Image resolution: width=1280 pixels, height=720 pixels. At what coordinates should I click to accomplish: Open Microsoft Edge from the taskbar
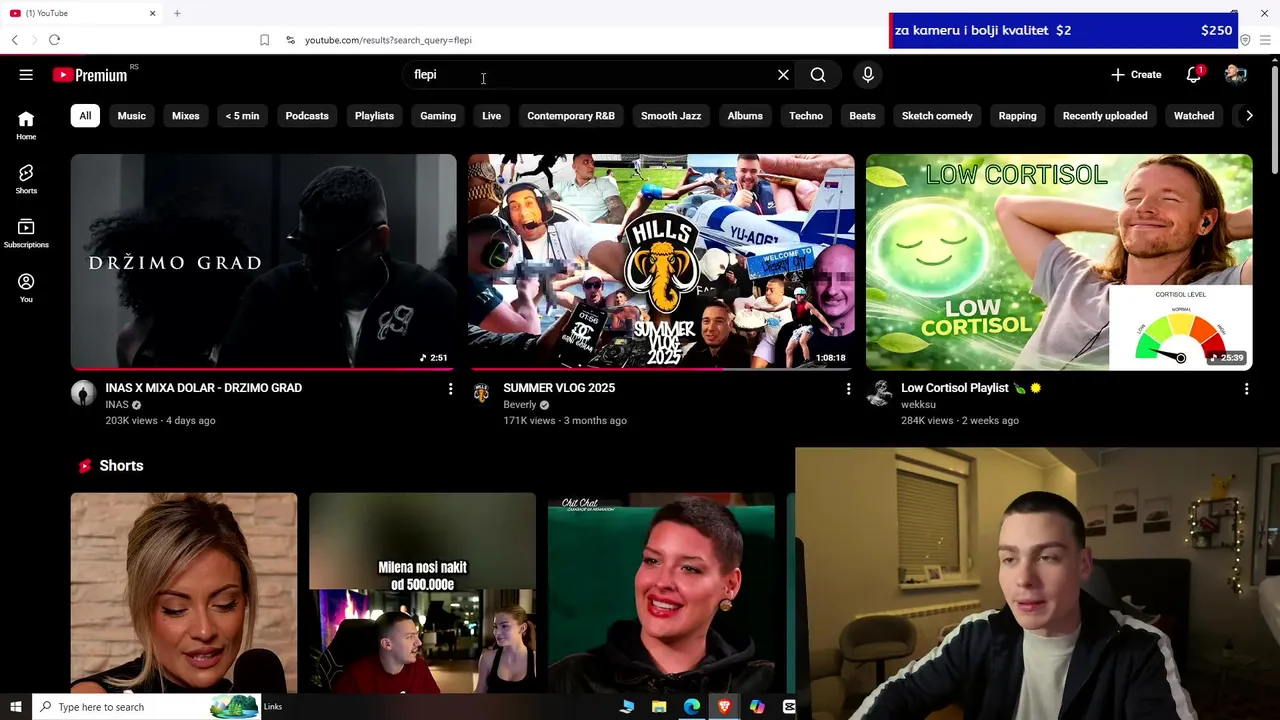(692, 707)
